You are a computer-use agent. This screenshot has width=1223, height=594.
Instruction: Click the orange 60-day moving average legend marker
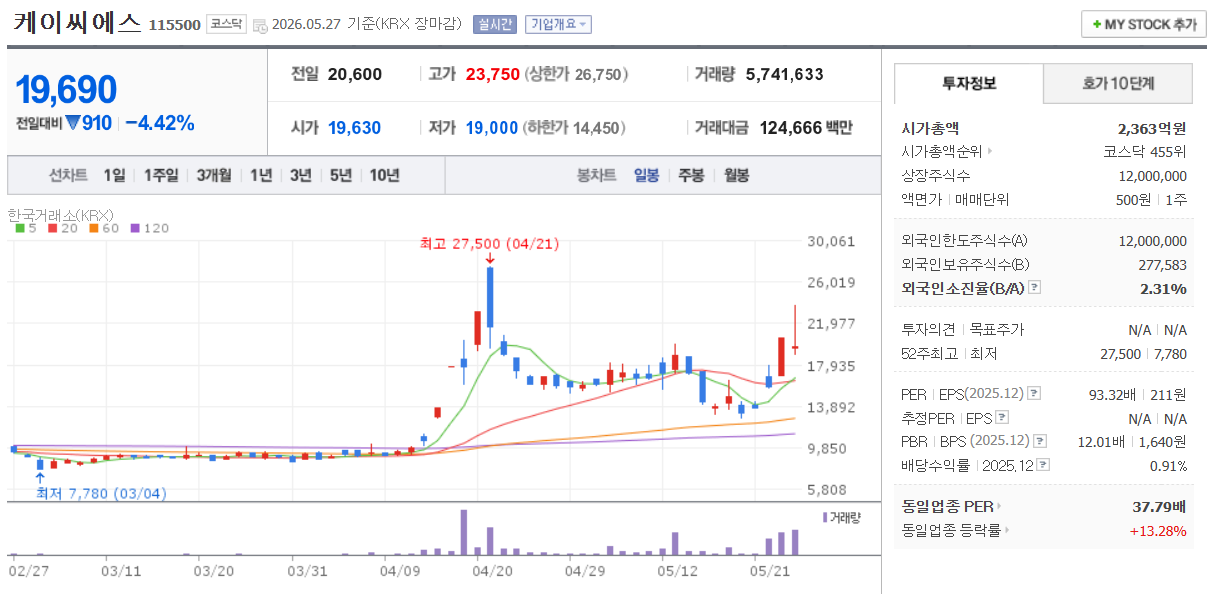(x=92, y=228)
